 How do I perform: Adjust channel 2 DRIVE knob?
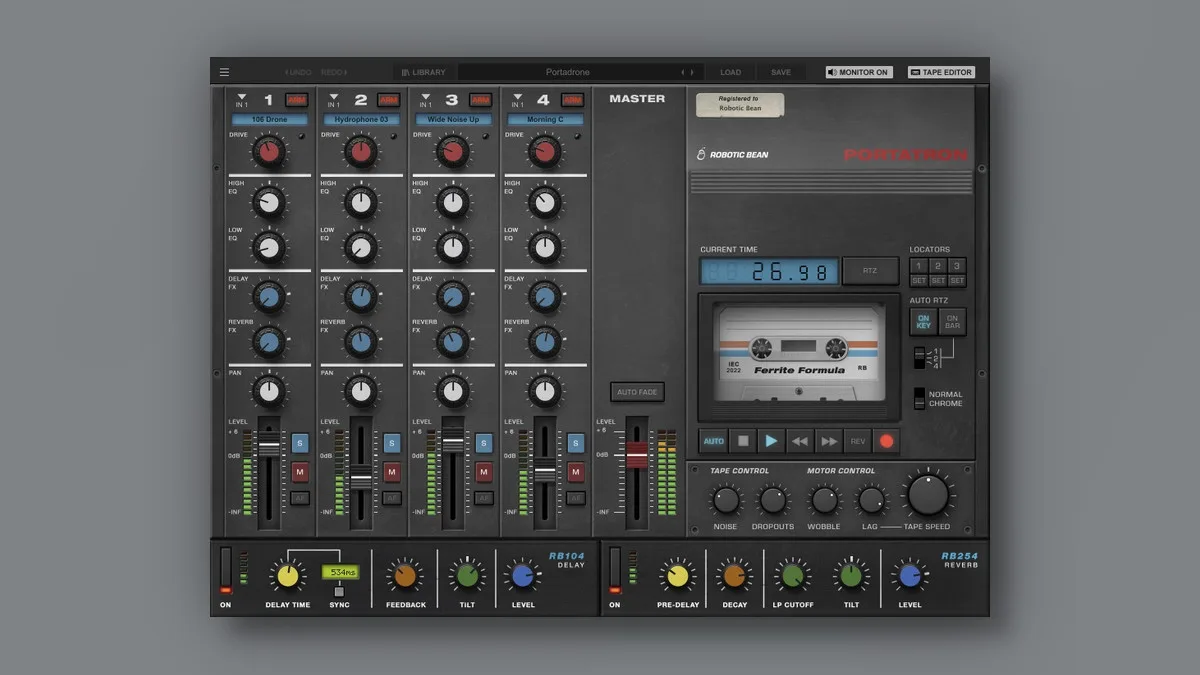361,152
